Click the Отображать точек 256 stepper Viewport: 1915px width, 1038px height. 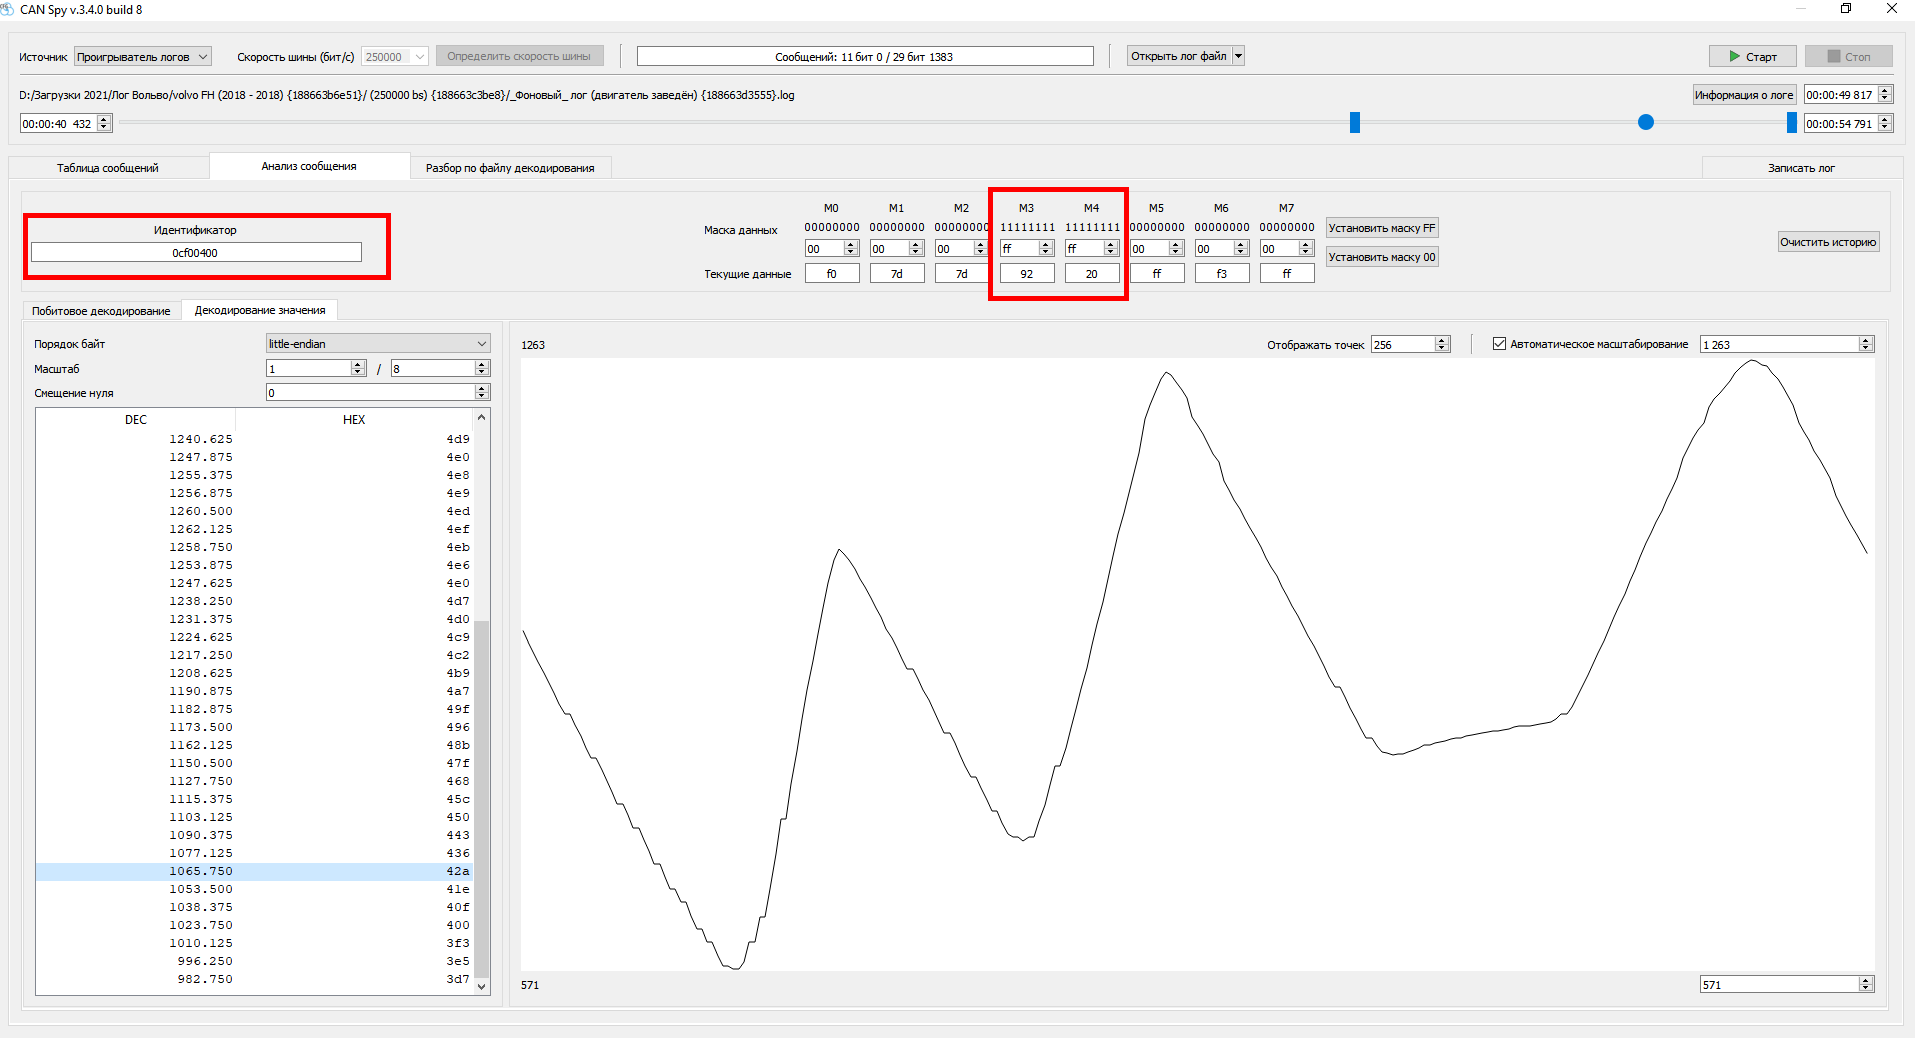pyautogui.click(x=1410, y=345)
